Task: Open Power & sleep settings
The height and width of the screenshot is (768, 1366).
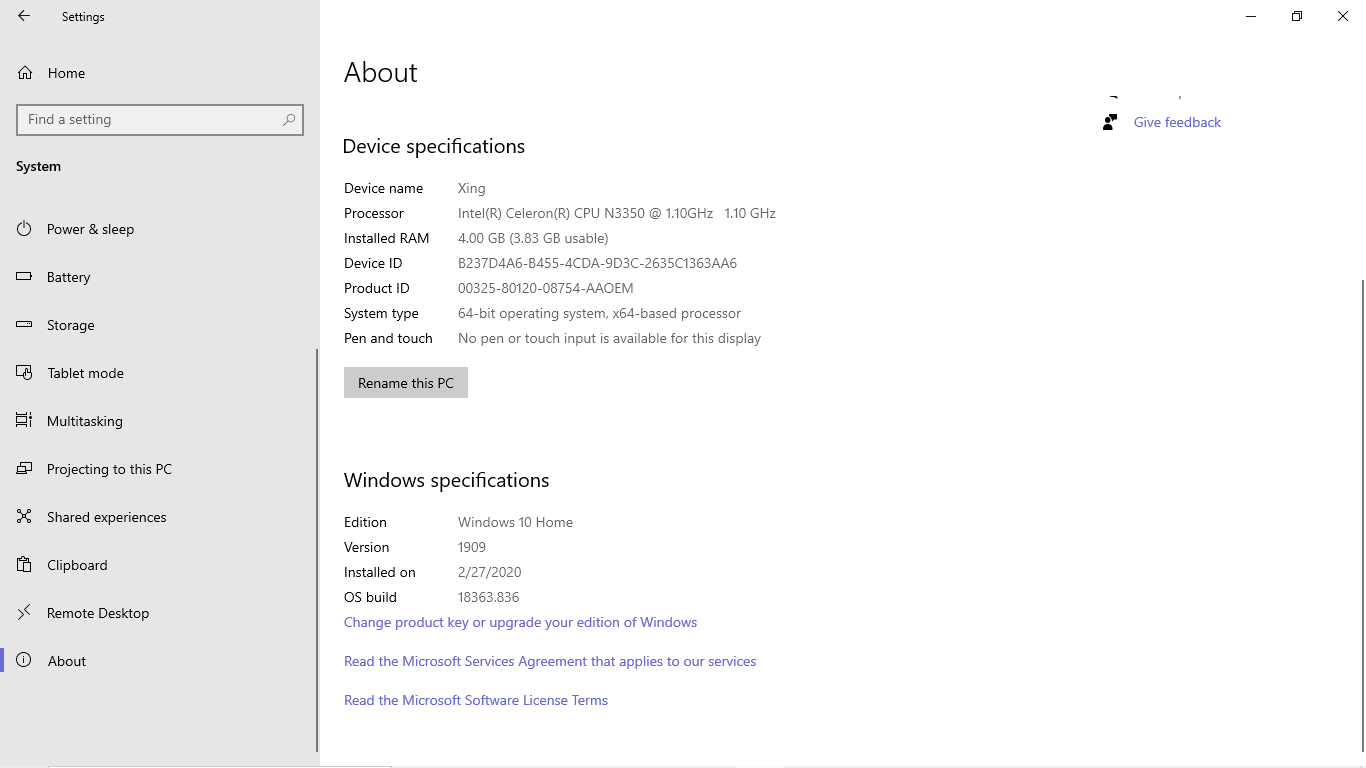Action: click(x=158, y=229)
